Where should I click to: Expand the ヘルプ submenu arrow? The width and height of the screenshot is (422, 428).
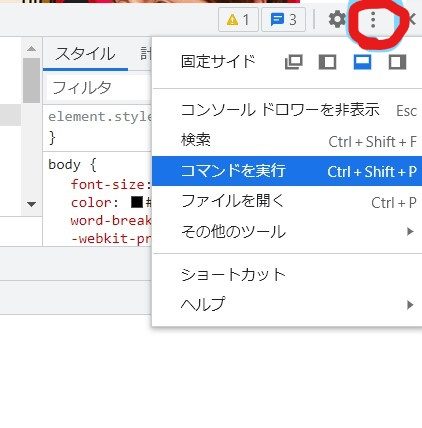click(410, 305)
